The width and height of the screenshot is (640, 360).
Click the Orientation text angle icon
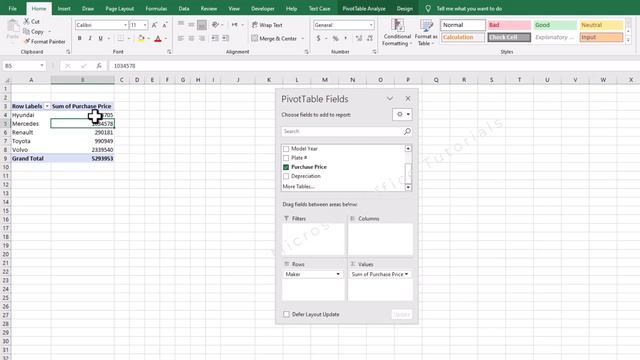click(x=215, y=24)
